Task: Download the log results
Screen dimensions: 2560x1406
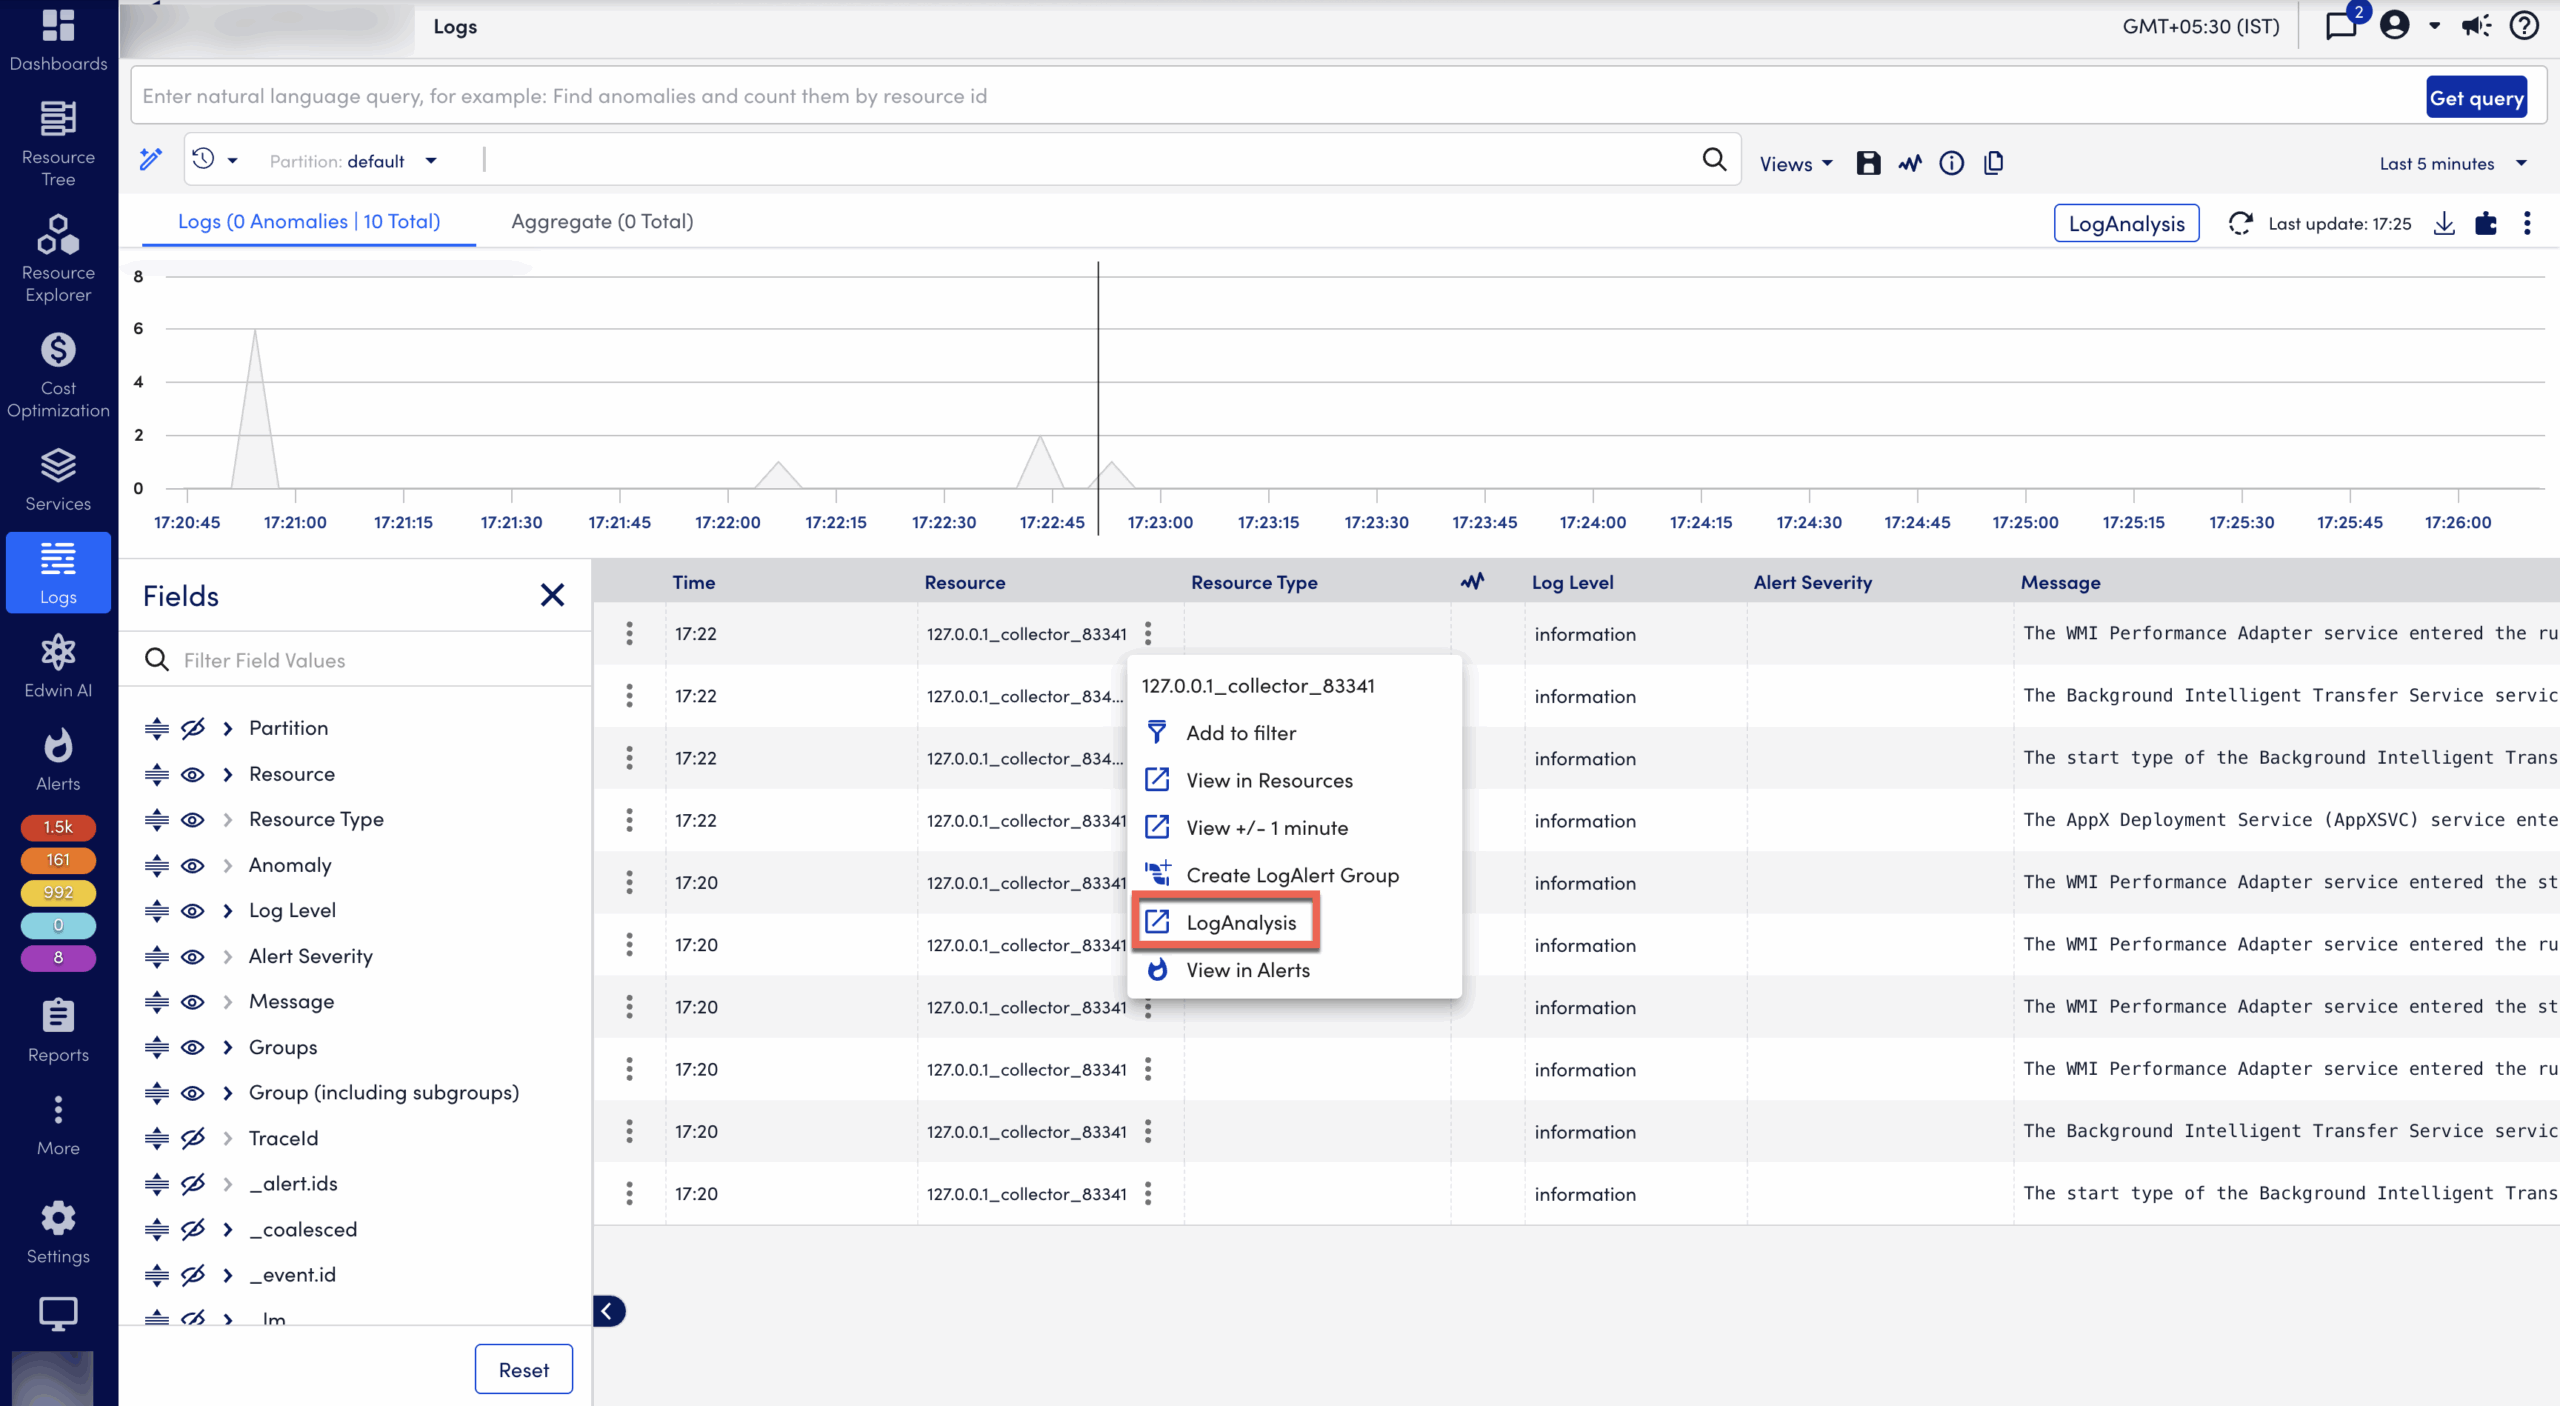Action: click(x=2444, y=223)
